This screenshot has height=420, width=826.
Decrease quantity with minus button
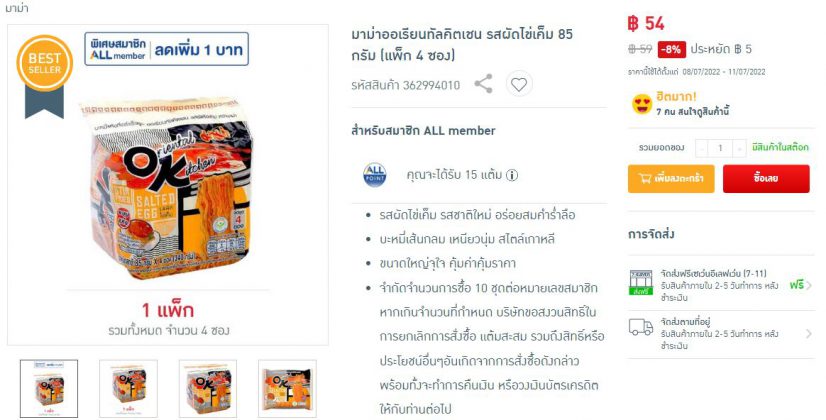point(702,149)
